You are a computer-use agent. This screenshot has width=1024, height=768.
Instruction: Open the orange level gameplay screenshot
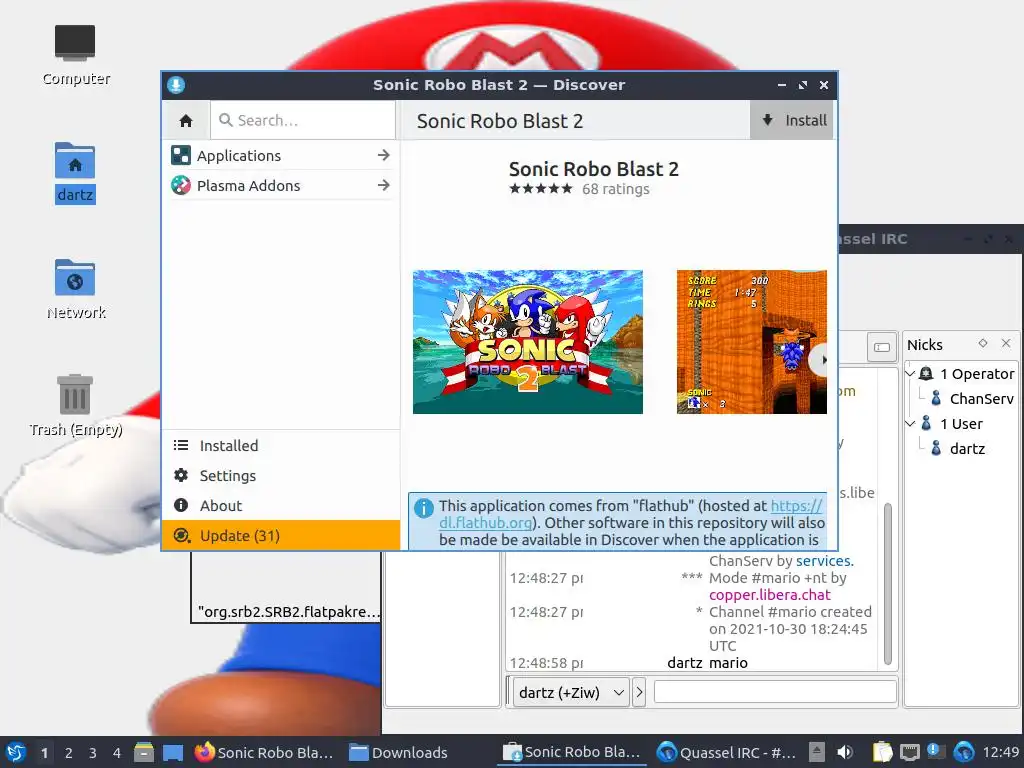752,342
